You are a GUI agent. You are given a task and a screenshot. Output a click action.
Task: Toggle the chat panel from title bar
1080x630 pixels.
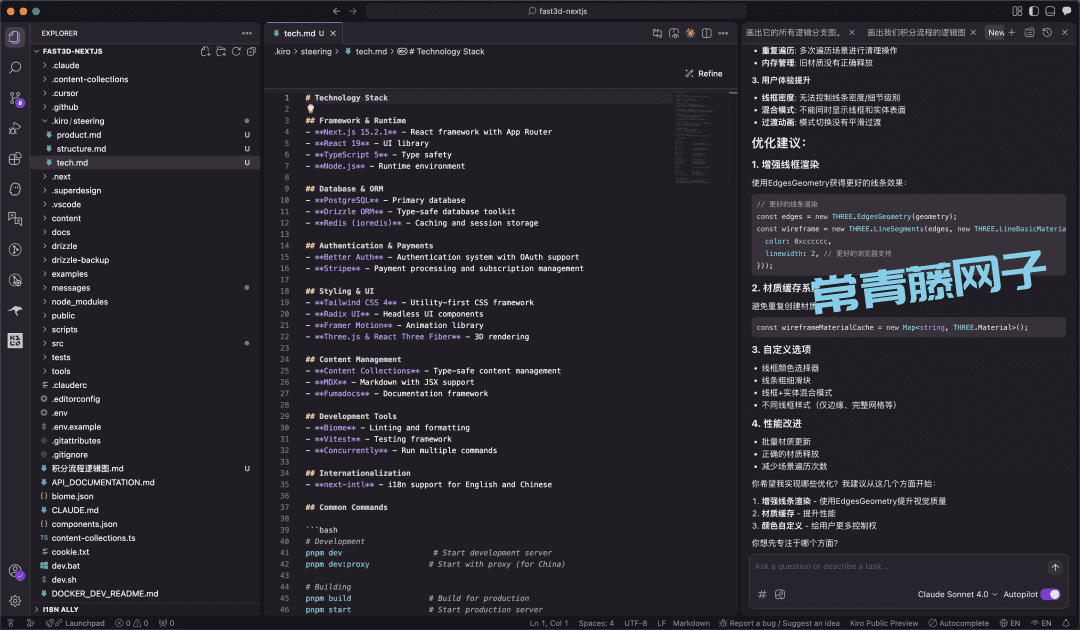(x=1067, y=11)
